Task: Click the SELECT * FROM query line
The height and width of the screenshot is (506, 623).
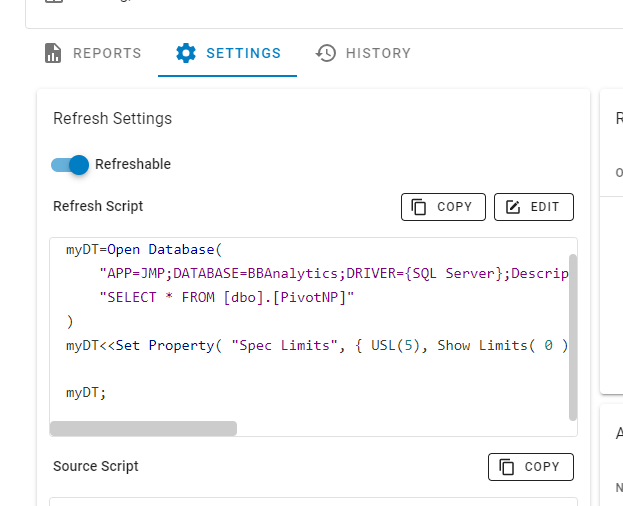Action: click(x=227, y=297)
